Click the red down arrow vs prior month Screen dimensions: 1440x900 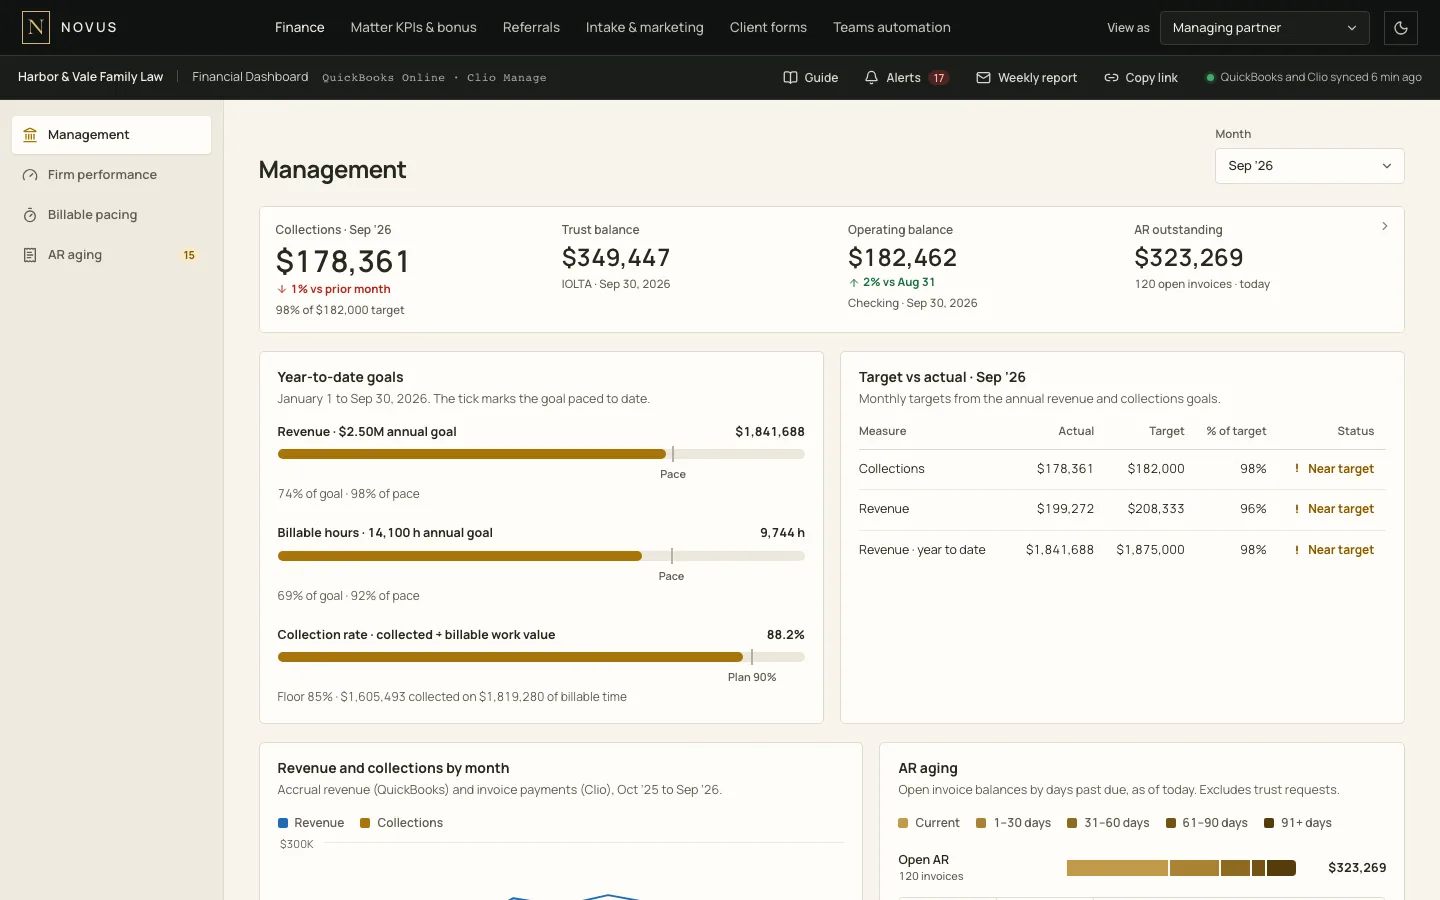(282, 289)
